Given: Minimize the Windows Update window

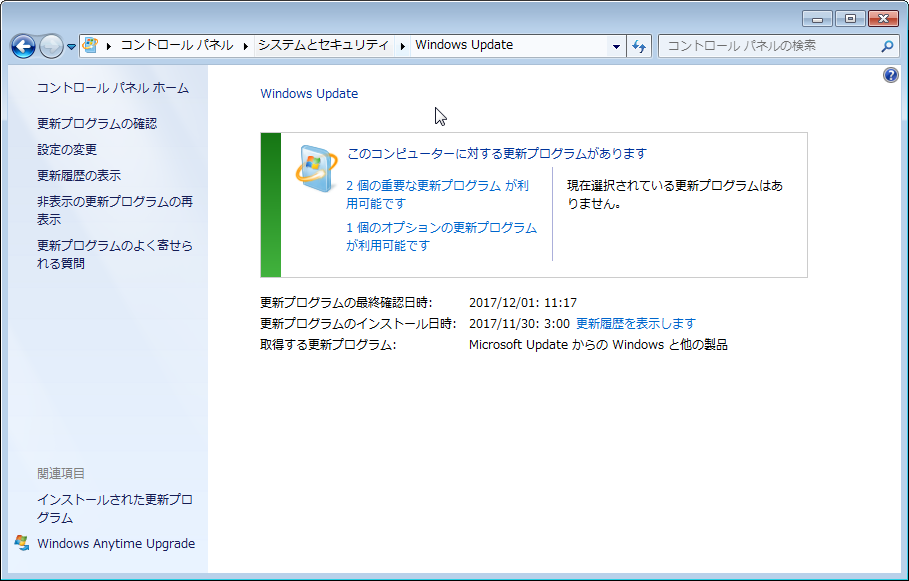Looking at the screenshot, I should point(817,19).
